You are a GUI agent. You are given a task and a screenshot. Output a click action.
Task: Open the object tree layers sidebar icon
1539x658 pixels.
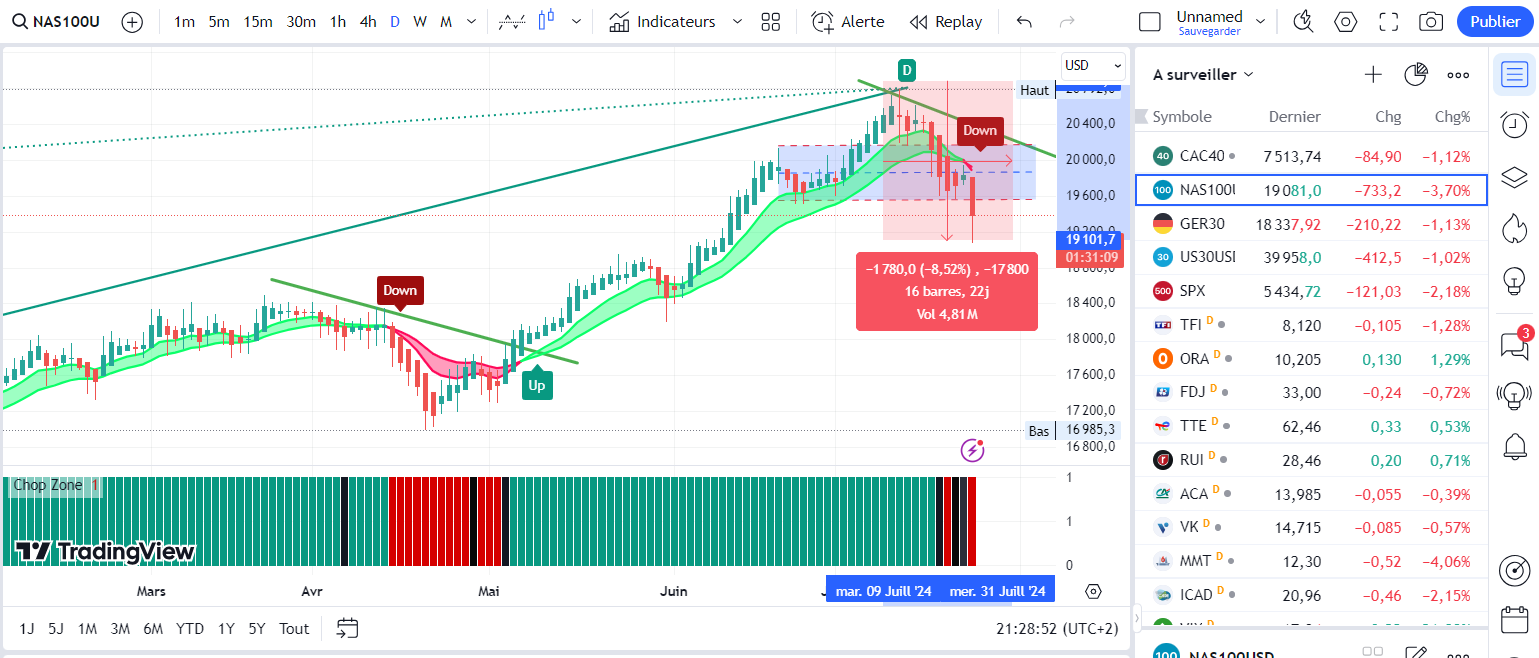[x=1515, y=177]
